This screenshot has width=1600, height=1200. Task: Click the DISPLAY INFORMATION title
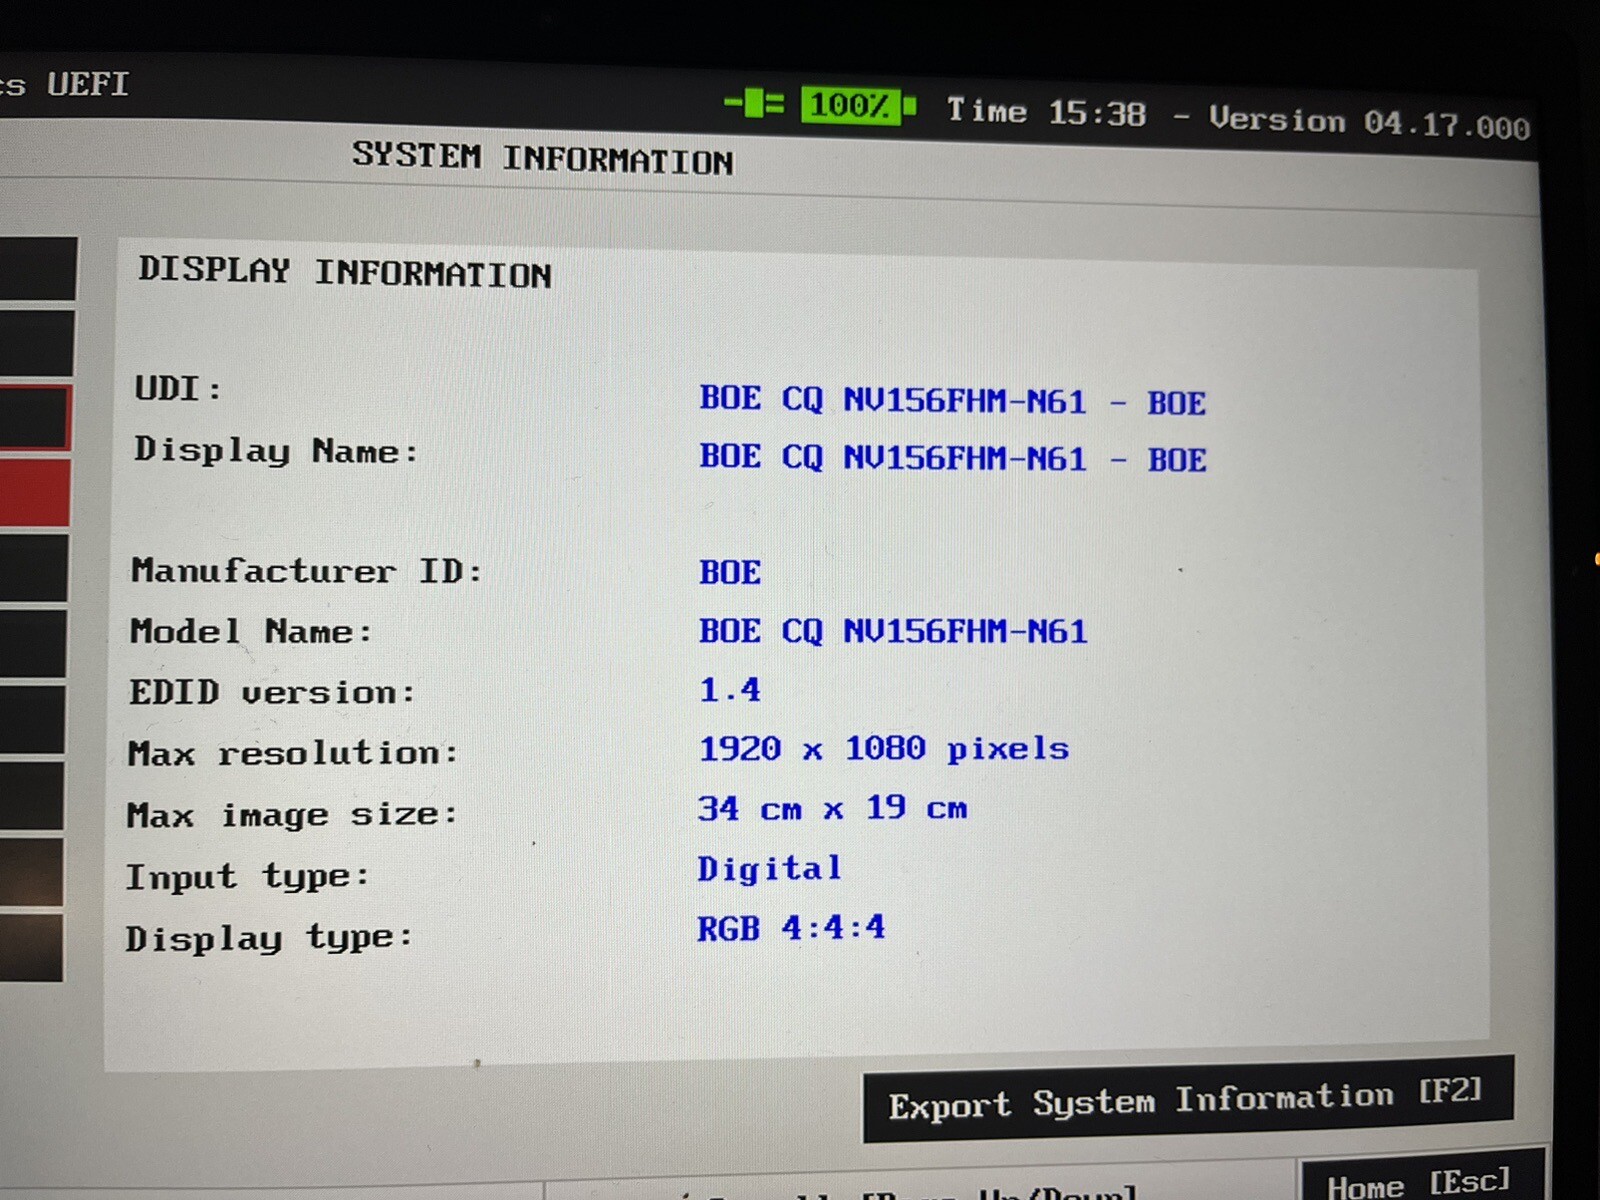coord(345,272)
